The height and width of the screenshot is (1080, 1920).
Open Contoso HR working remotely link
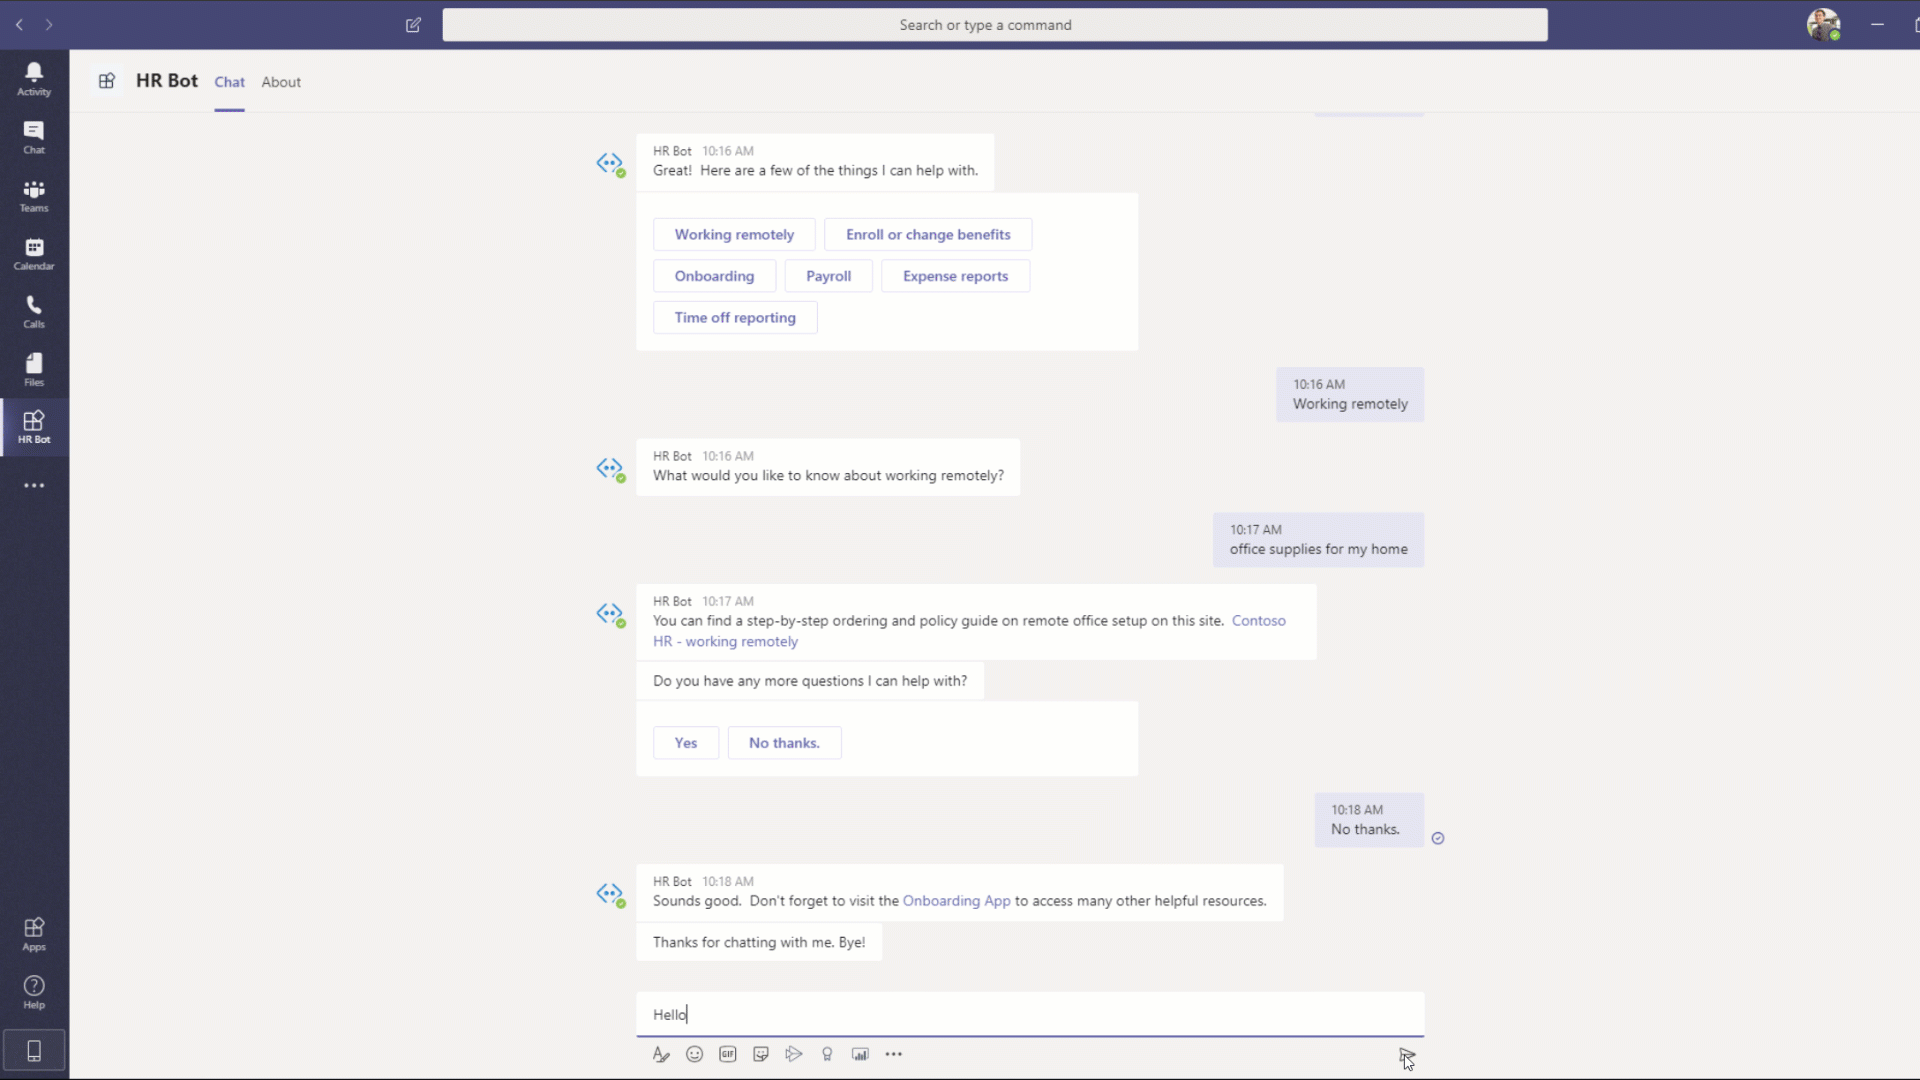968,630
